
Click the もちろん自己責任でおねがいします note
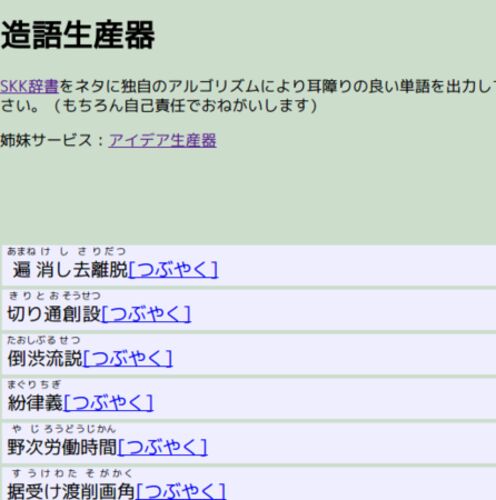tap(185, 106)
